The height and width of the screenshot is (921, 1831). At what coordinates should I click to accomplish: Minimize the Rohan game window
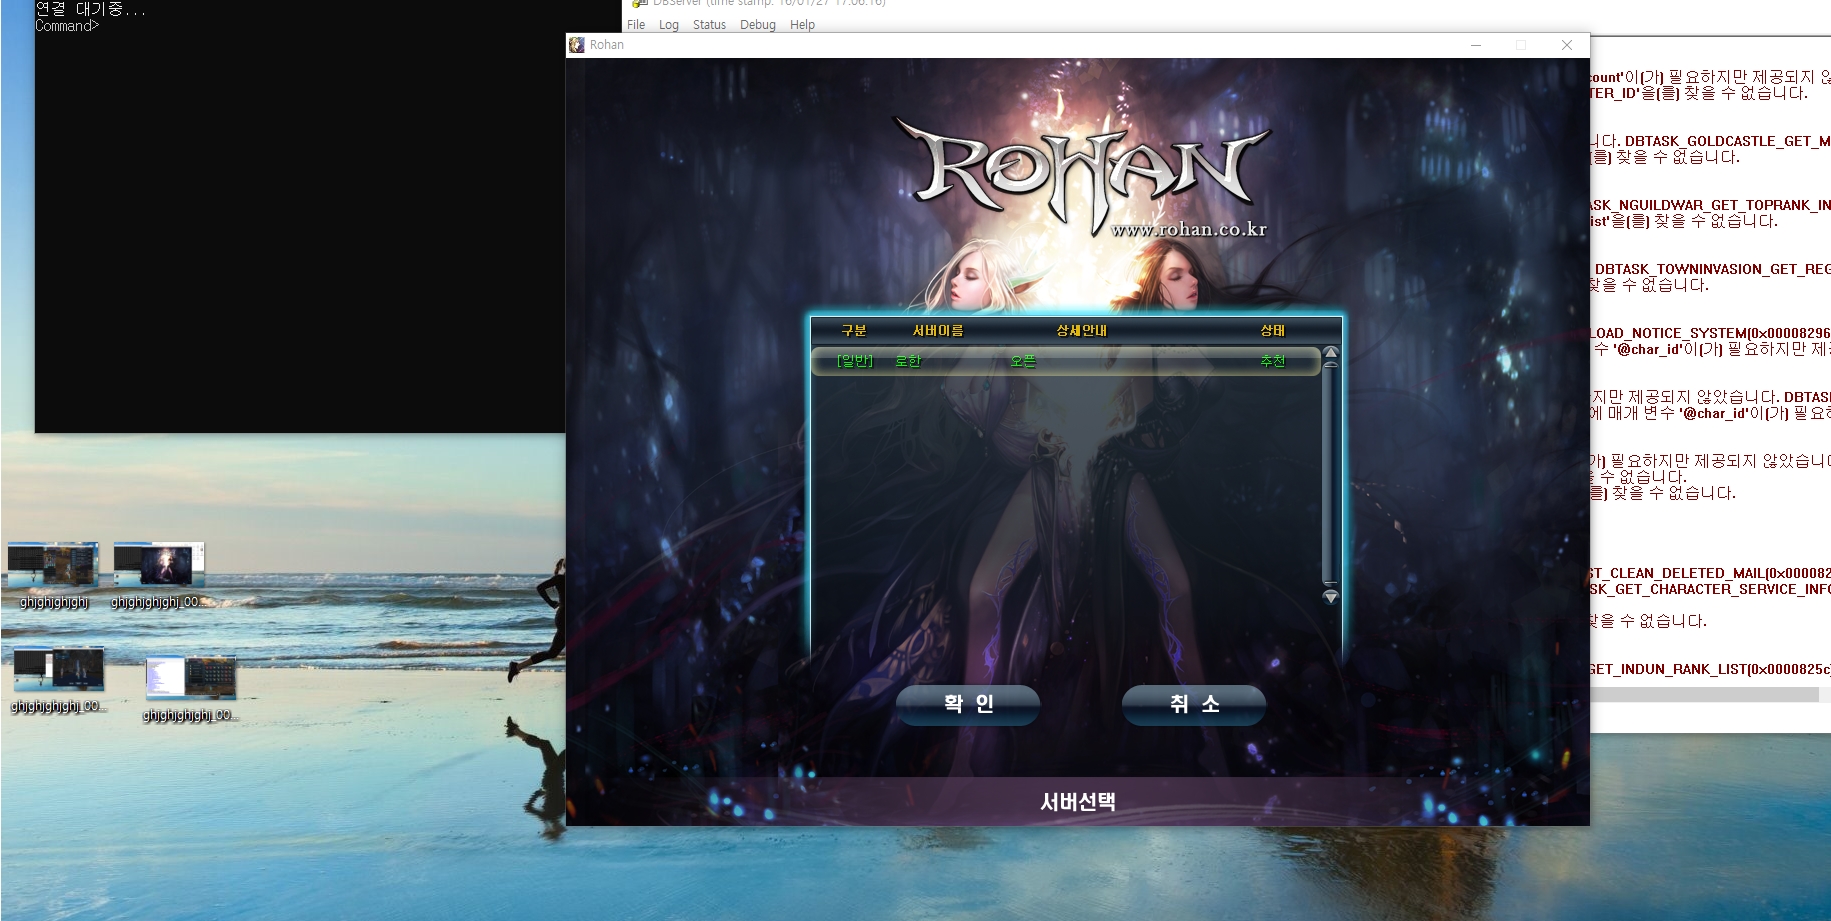(1475, 45)
